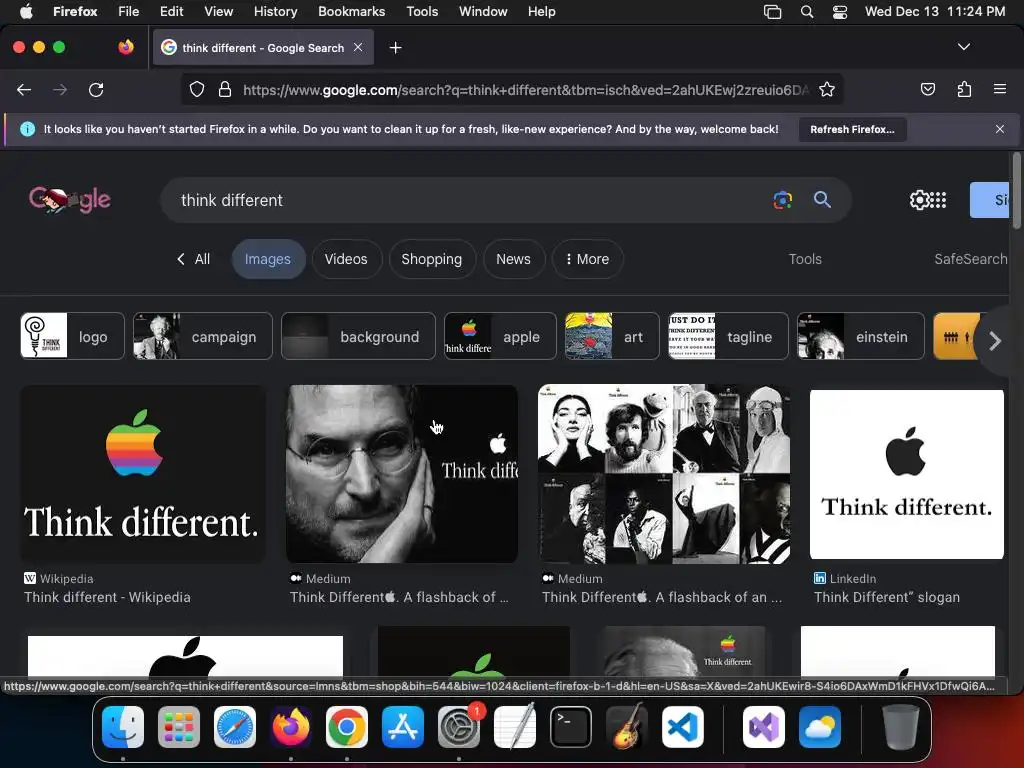Switch to the Shopping results tab
Screen dimensions: 1024x768
432,259
